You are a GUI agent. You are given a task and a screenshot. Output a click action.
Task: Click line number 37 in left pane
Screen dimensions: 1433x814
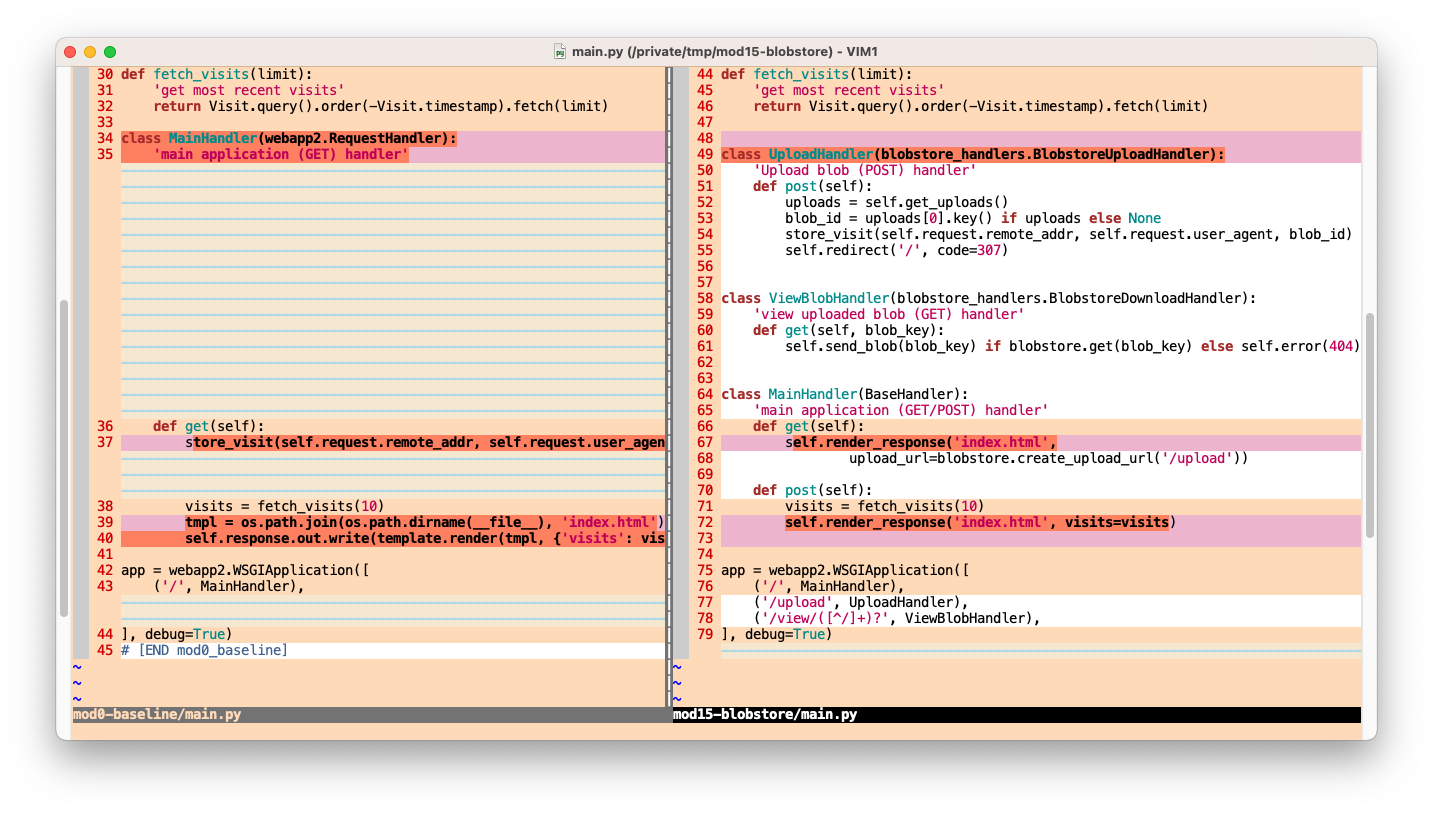pyautogui.click(x=104, y=442)
